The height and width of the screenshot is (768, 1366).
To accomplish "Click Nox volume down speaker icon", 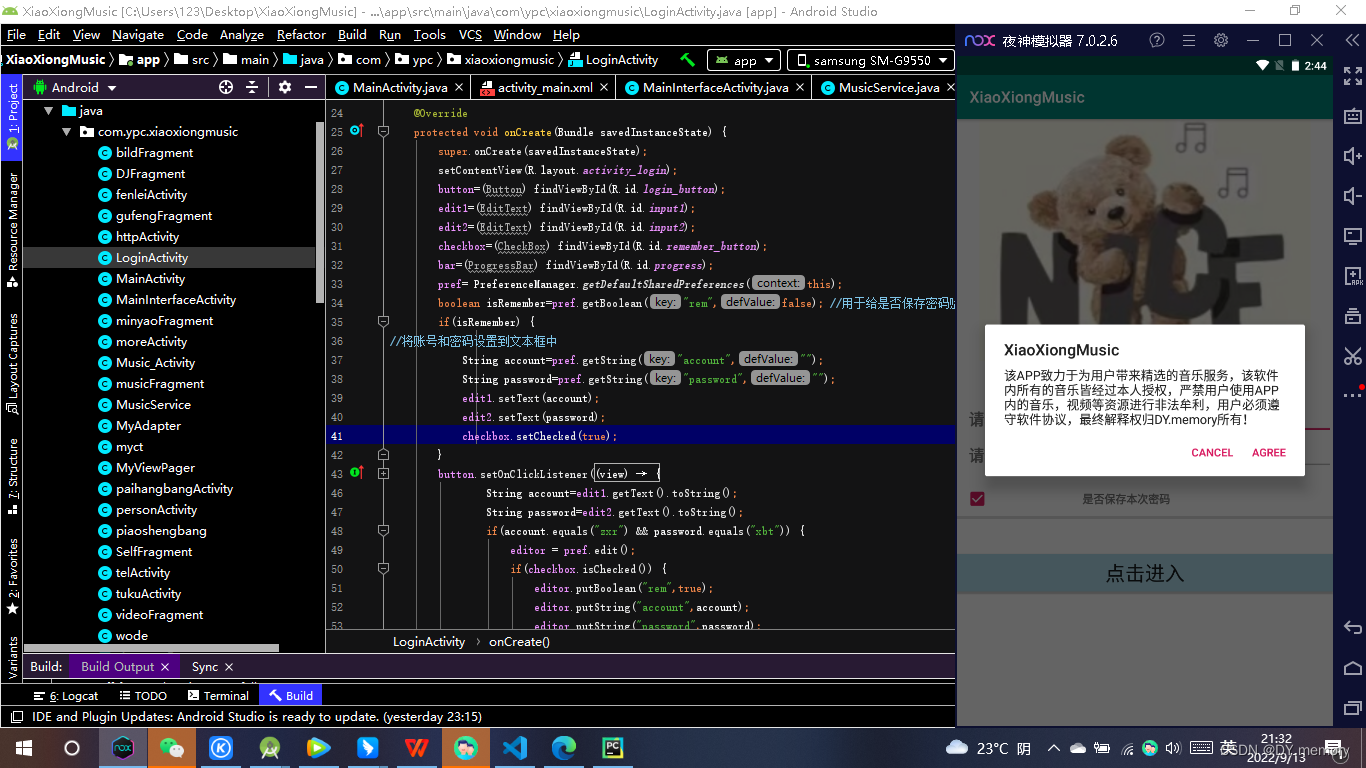I will 1352,196.
